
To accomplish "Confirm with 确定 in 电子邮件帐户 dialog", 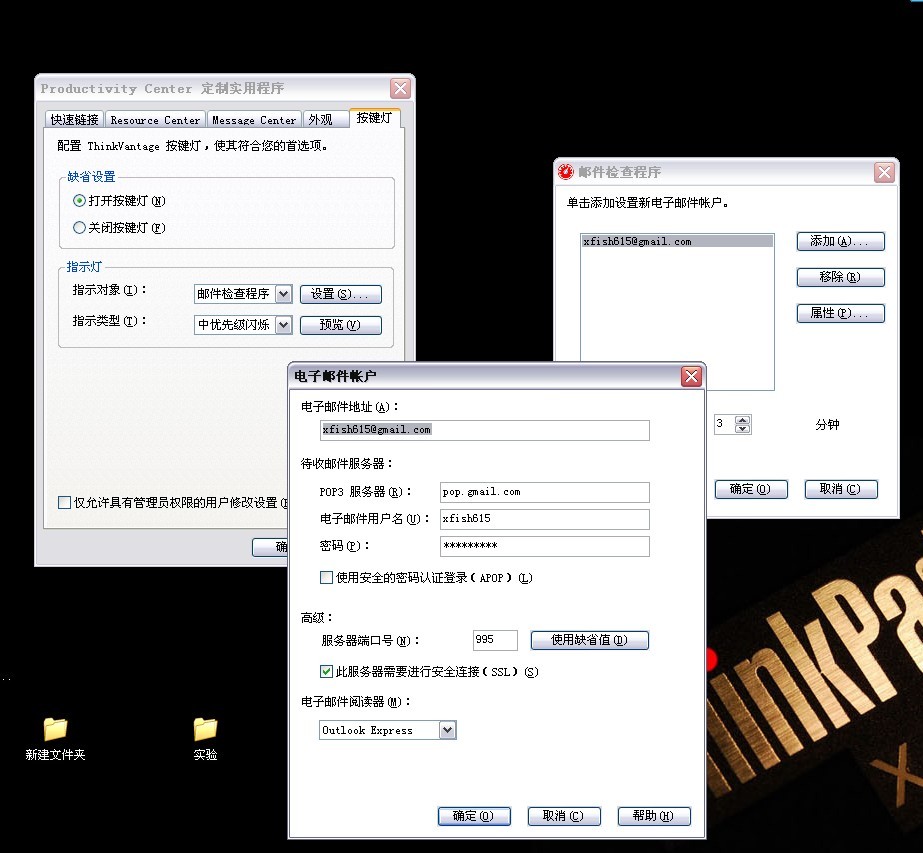I will (474, 816).
